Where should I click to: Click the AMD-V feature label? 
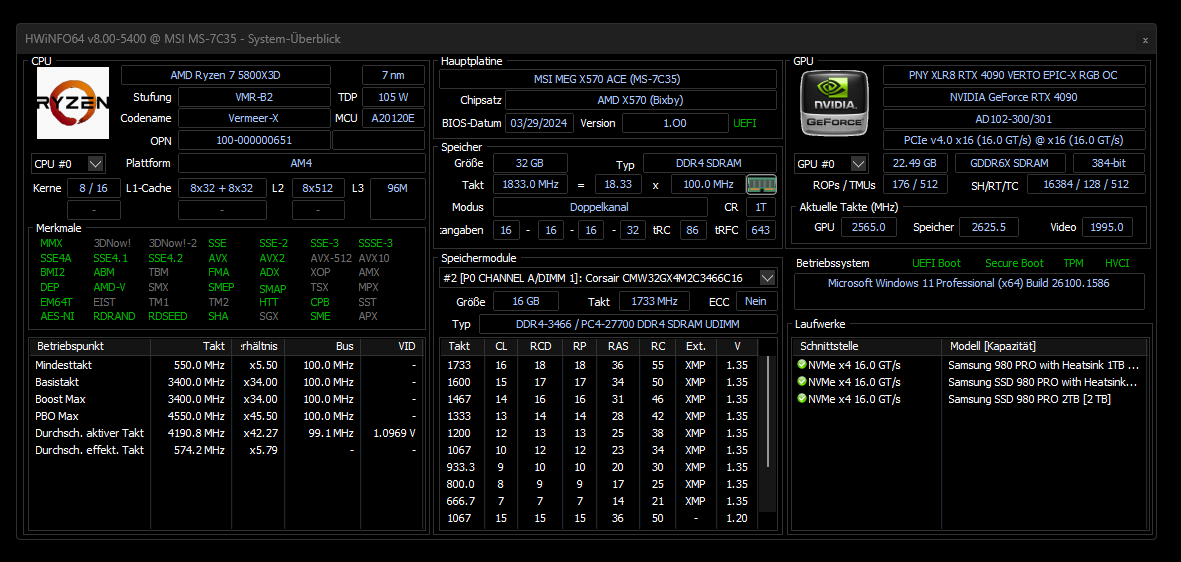(109, 287)
